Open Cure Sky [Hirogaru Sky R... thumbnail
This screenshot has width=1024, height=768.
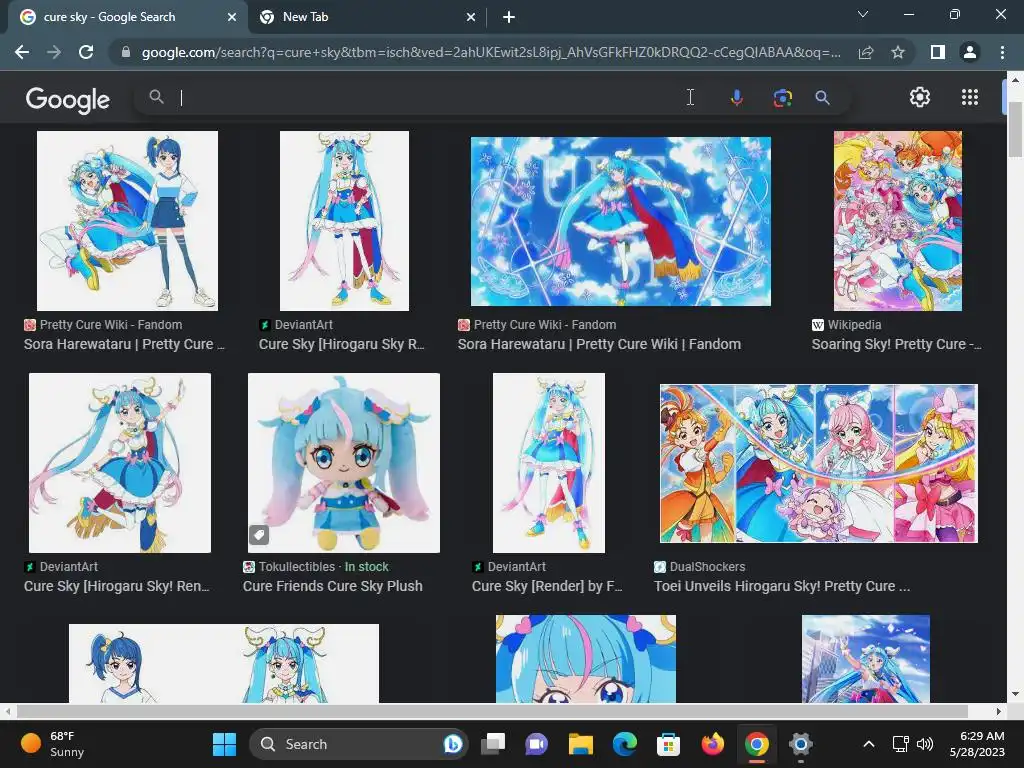344,221
